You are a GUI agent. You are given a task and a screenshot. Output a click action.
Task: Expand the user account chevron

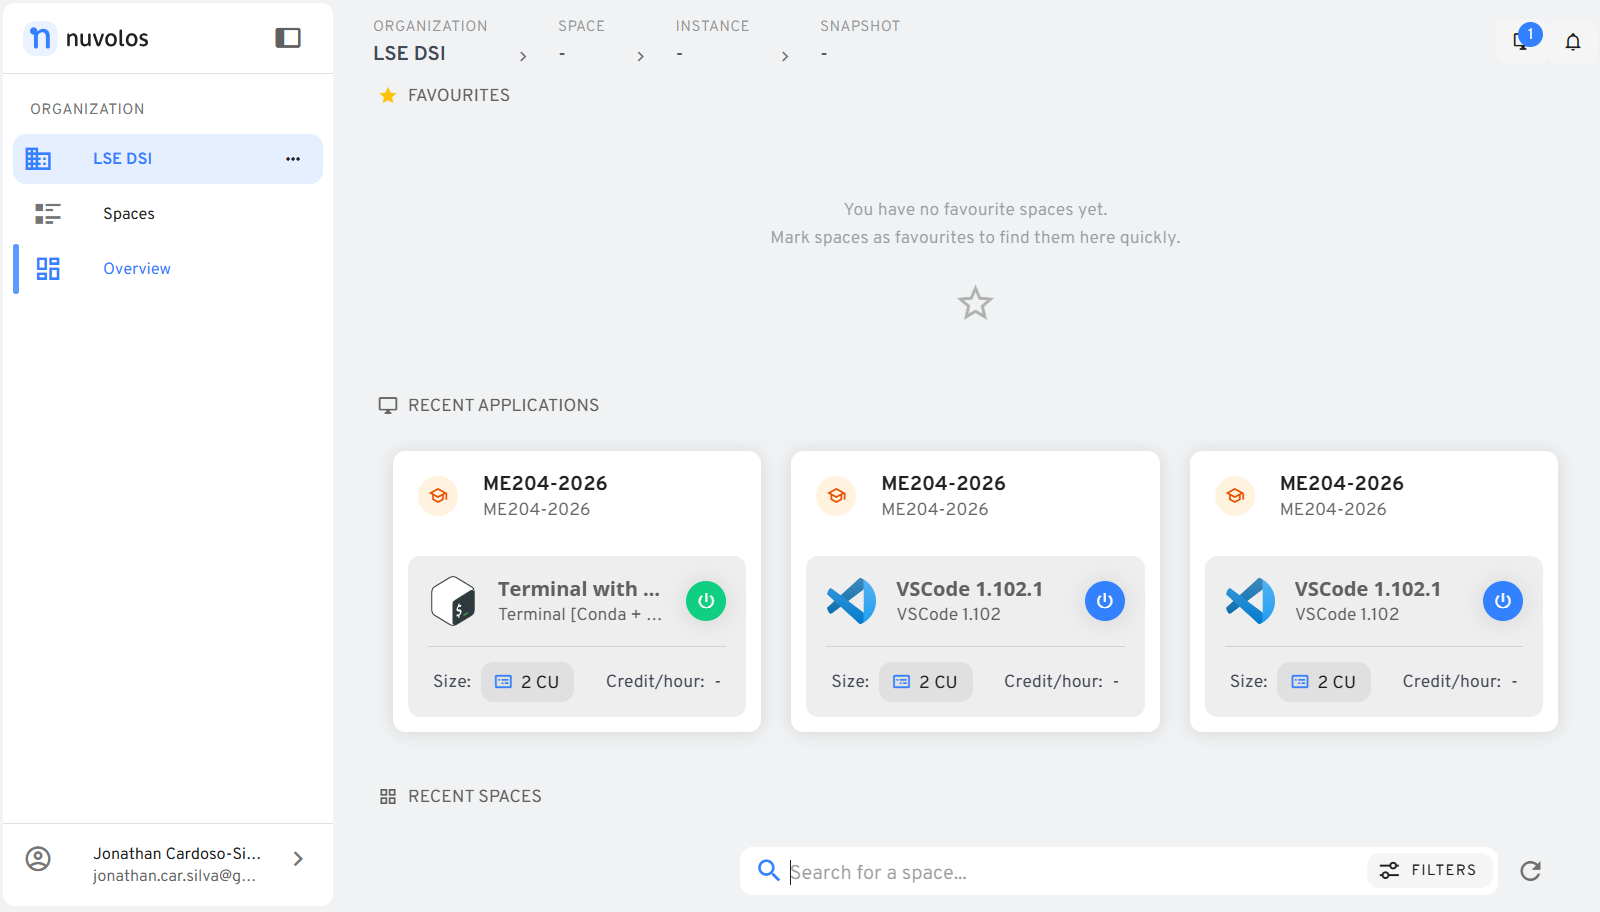(298, 859)
